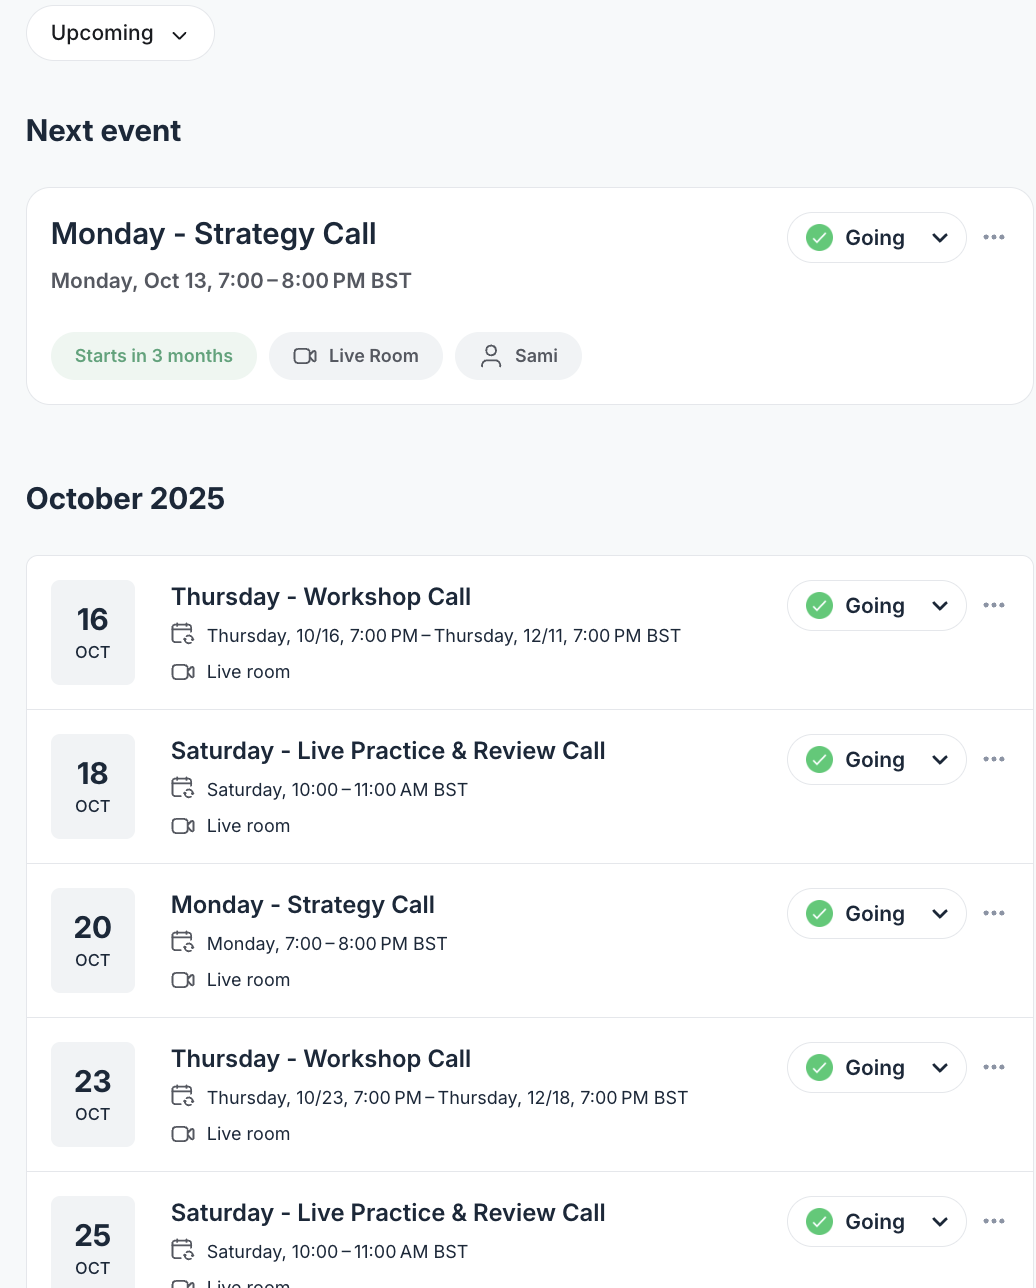Click green Going checkmark on Oct 20 event

pos(820,914)
